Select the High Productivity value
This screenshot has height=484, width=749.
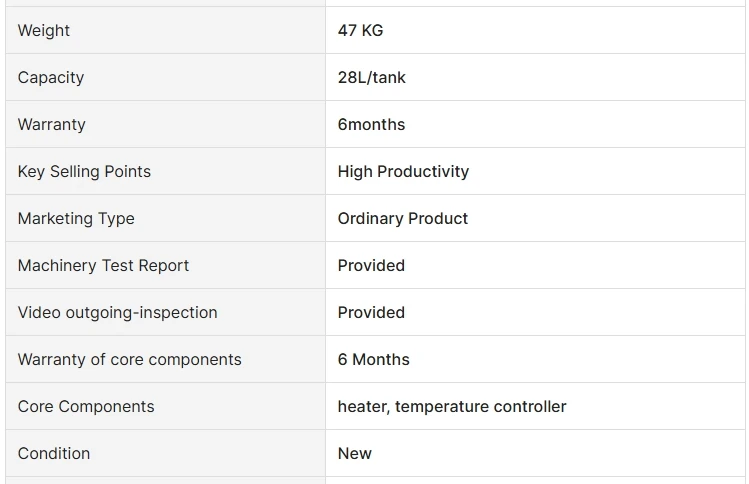pyautogui.click(x=403, y=171)
